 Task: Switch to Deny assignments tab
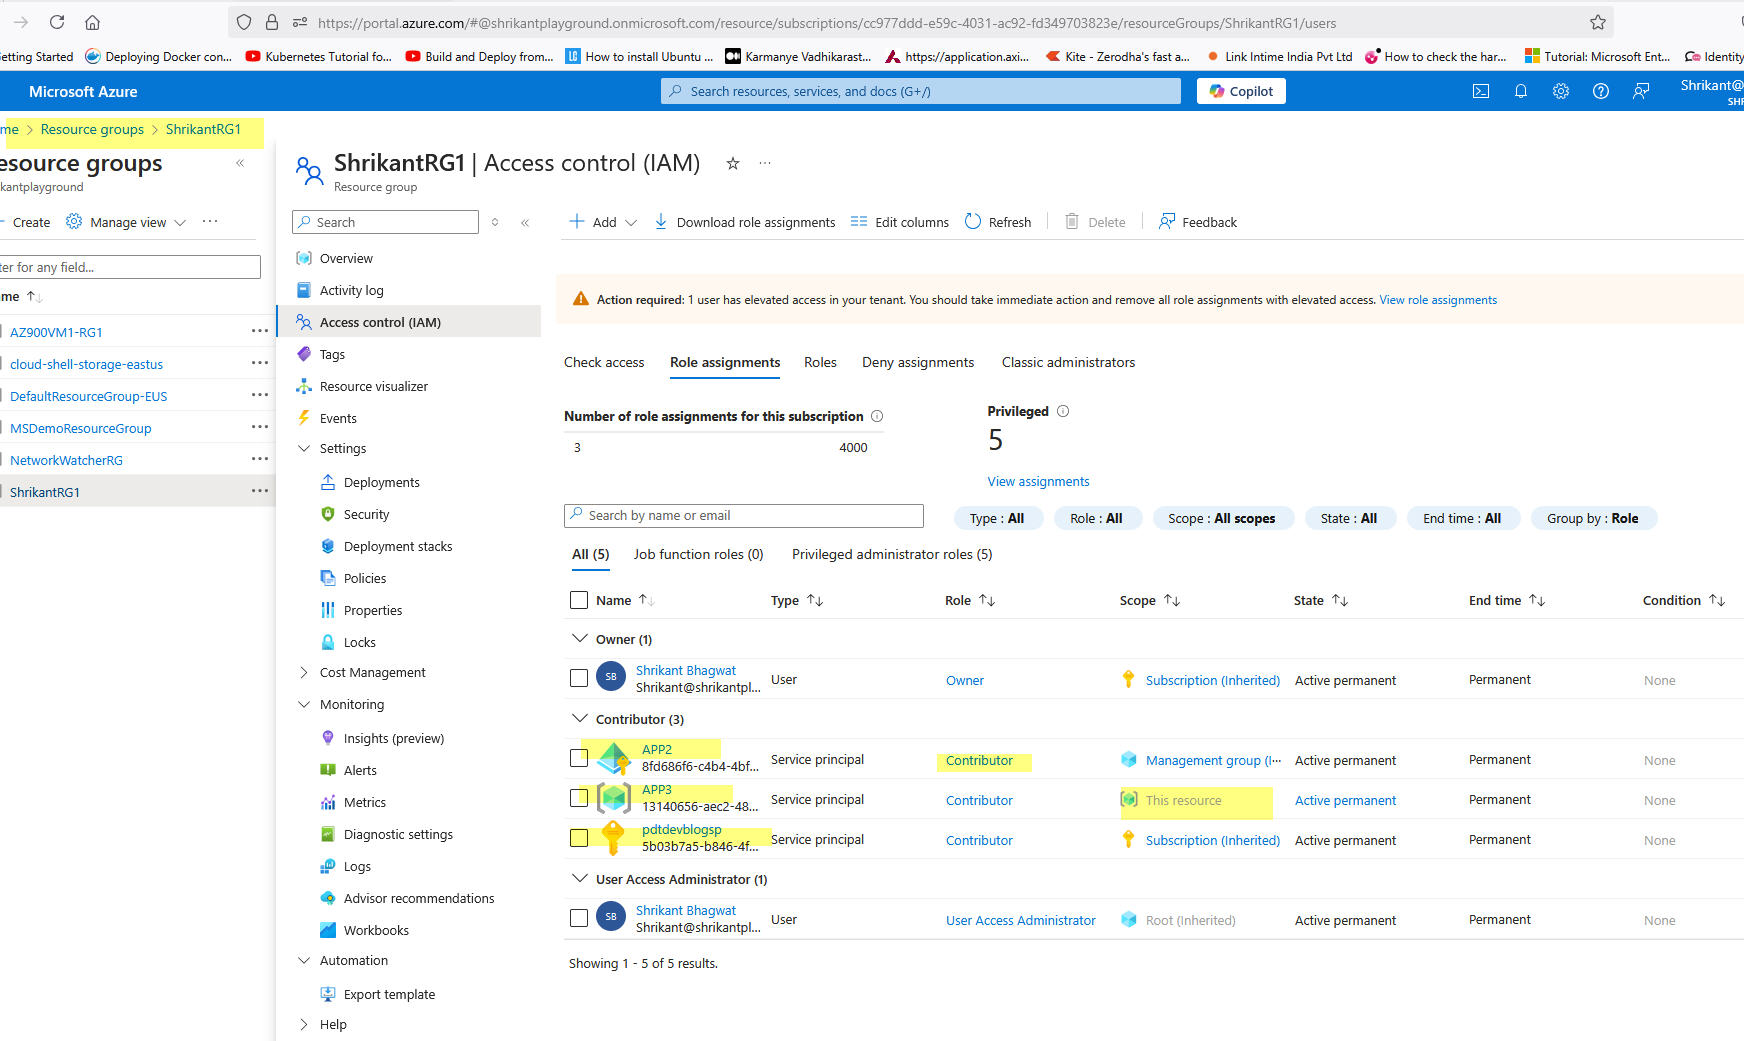918,362
